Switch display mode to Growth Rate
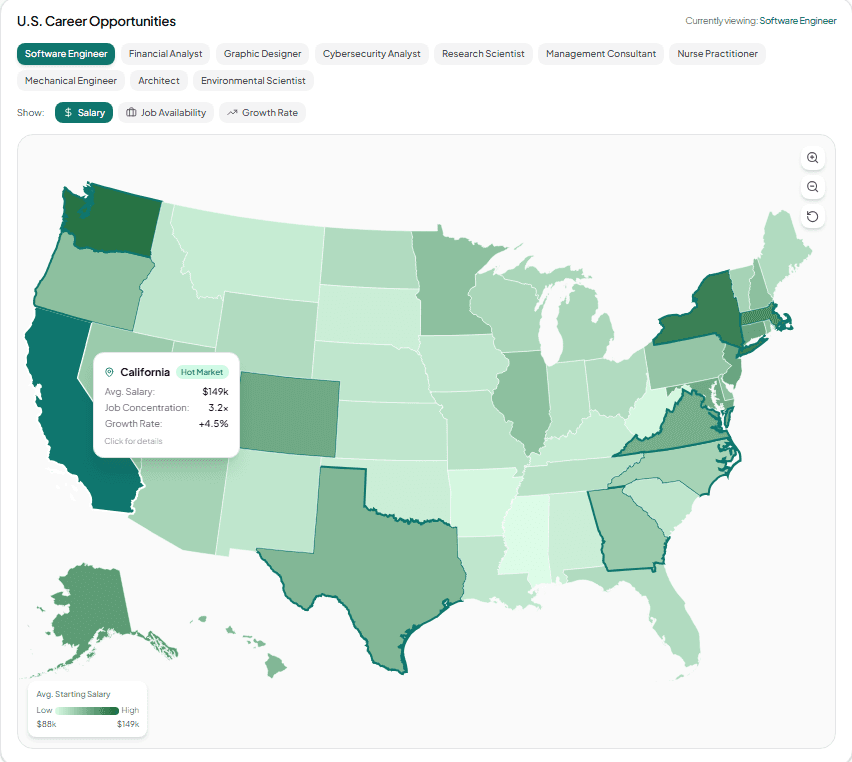 [262, 112]
